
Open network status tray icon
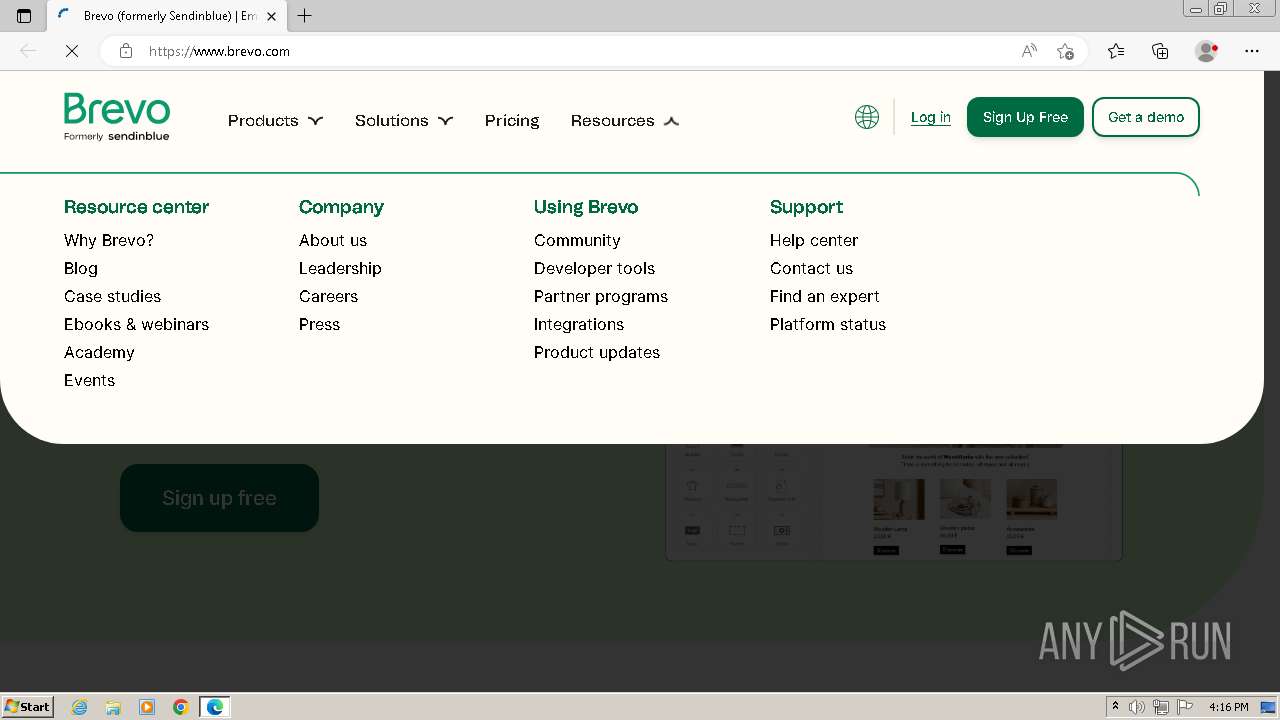coord(1161,707)
